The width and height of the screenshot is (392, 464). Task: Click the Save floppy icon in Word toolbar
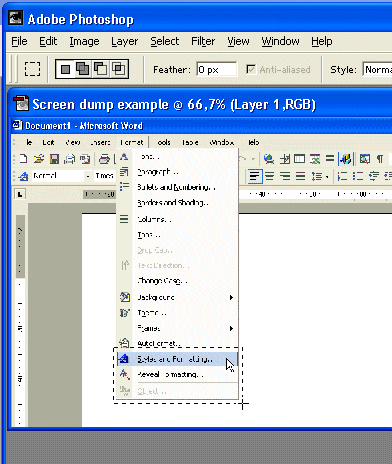point(54,159)
